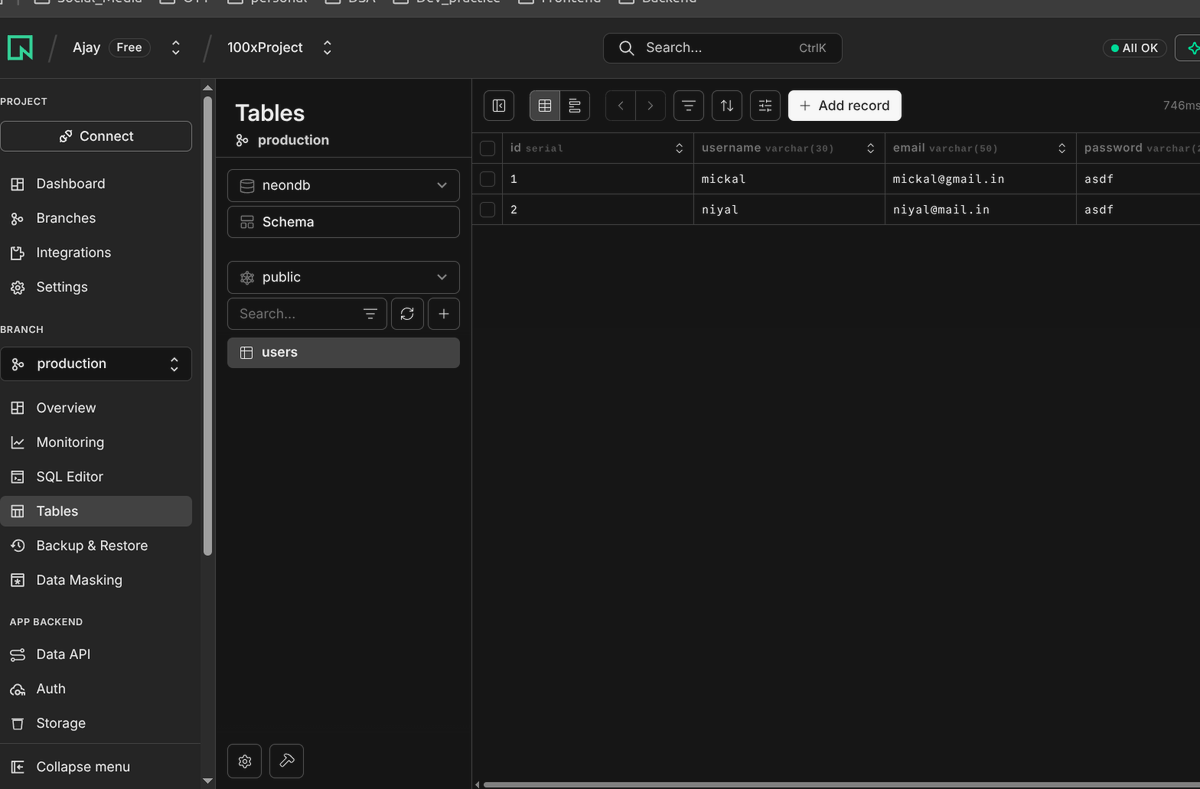Select all rows checkbox in header

488,148
